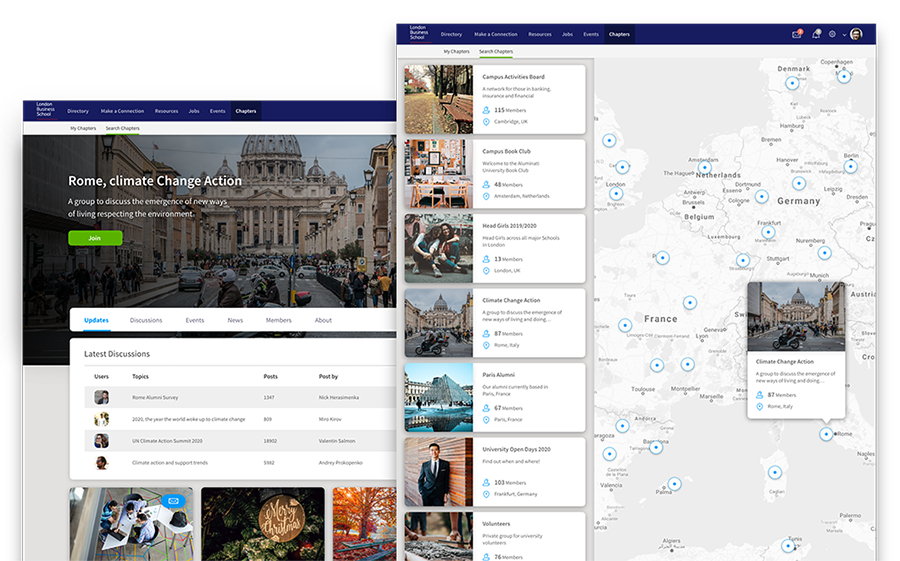Viewport: 900px width, 561px height.
Task: Select the map marker near Tunis
Action: [x=788, y=545]
